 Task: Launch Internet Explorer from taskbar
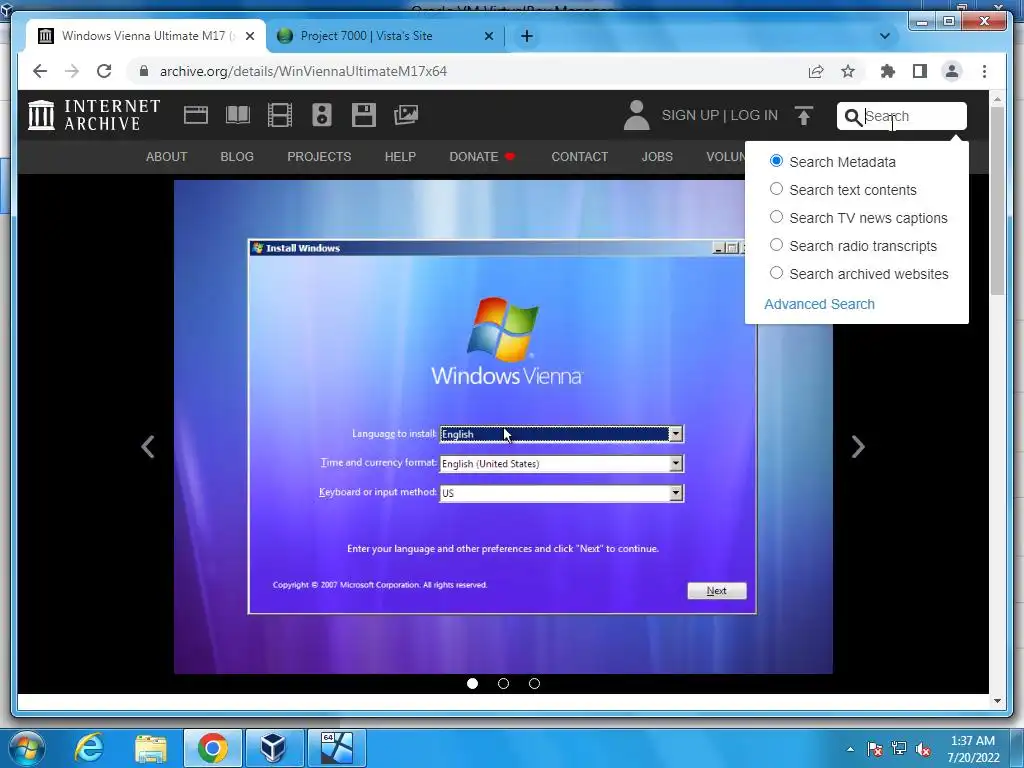click(89, 748)
